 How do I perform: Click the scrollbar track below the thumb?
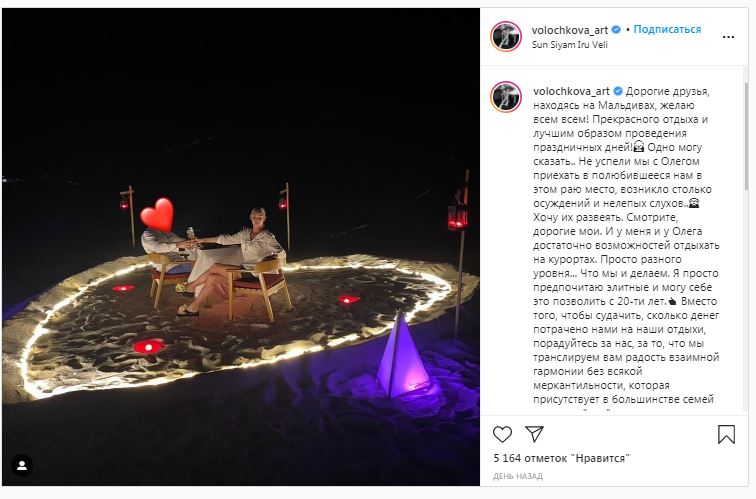tap(746, 299)
